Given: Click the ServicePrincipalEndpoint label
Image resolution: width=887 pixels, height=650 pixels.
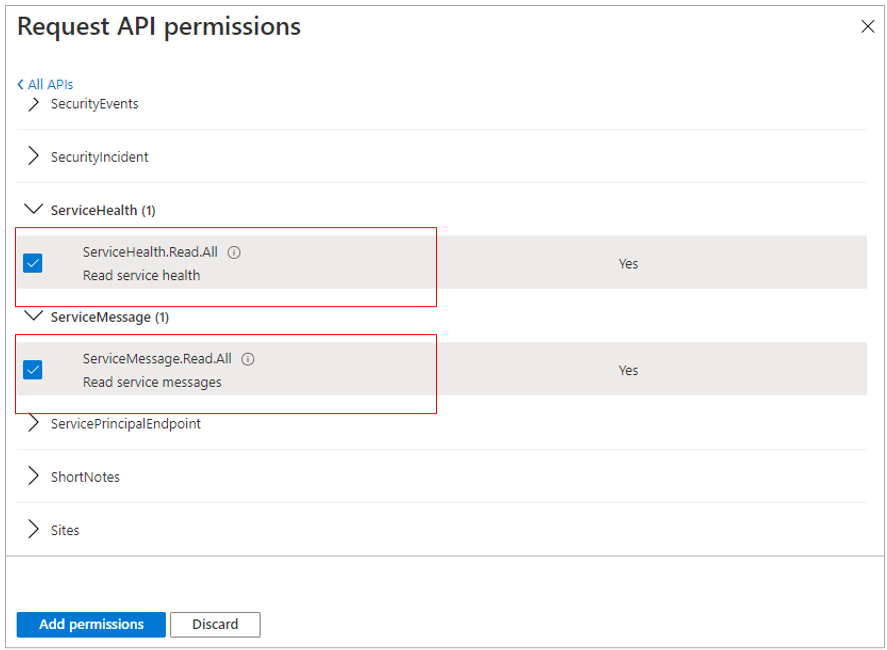Looking at the screenshot, I should (x=126, y=424).
